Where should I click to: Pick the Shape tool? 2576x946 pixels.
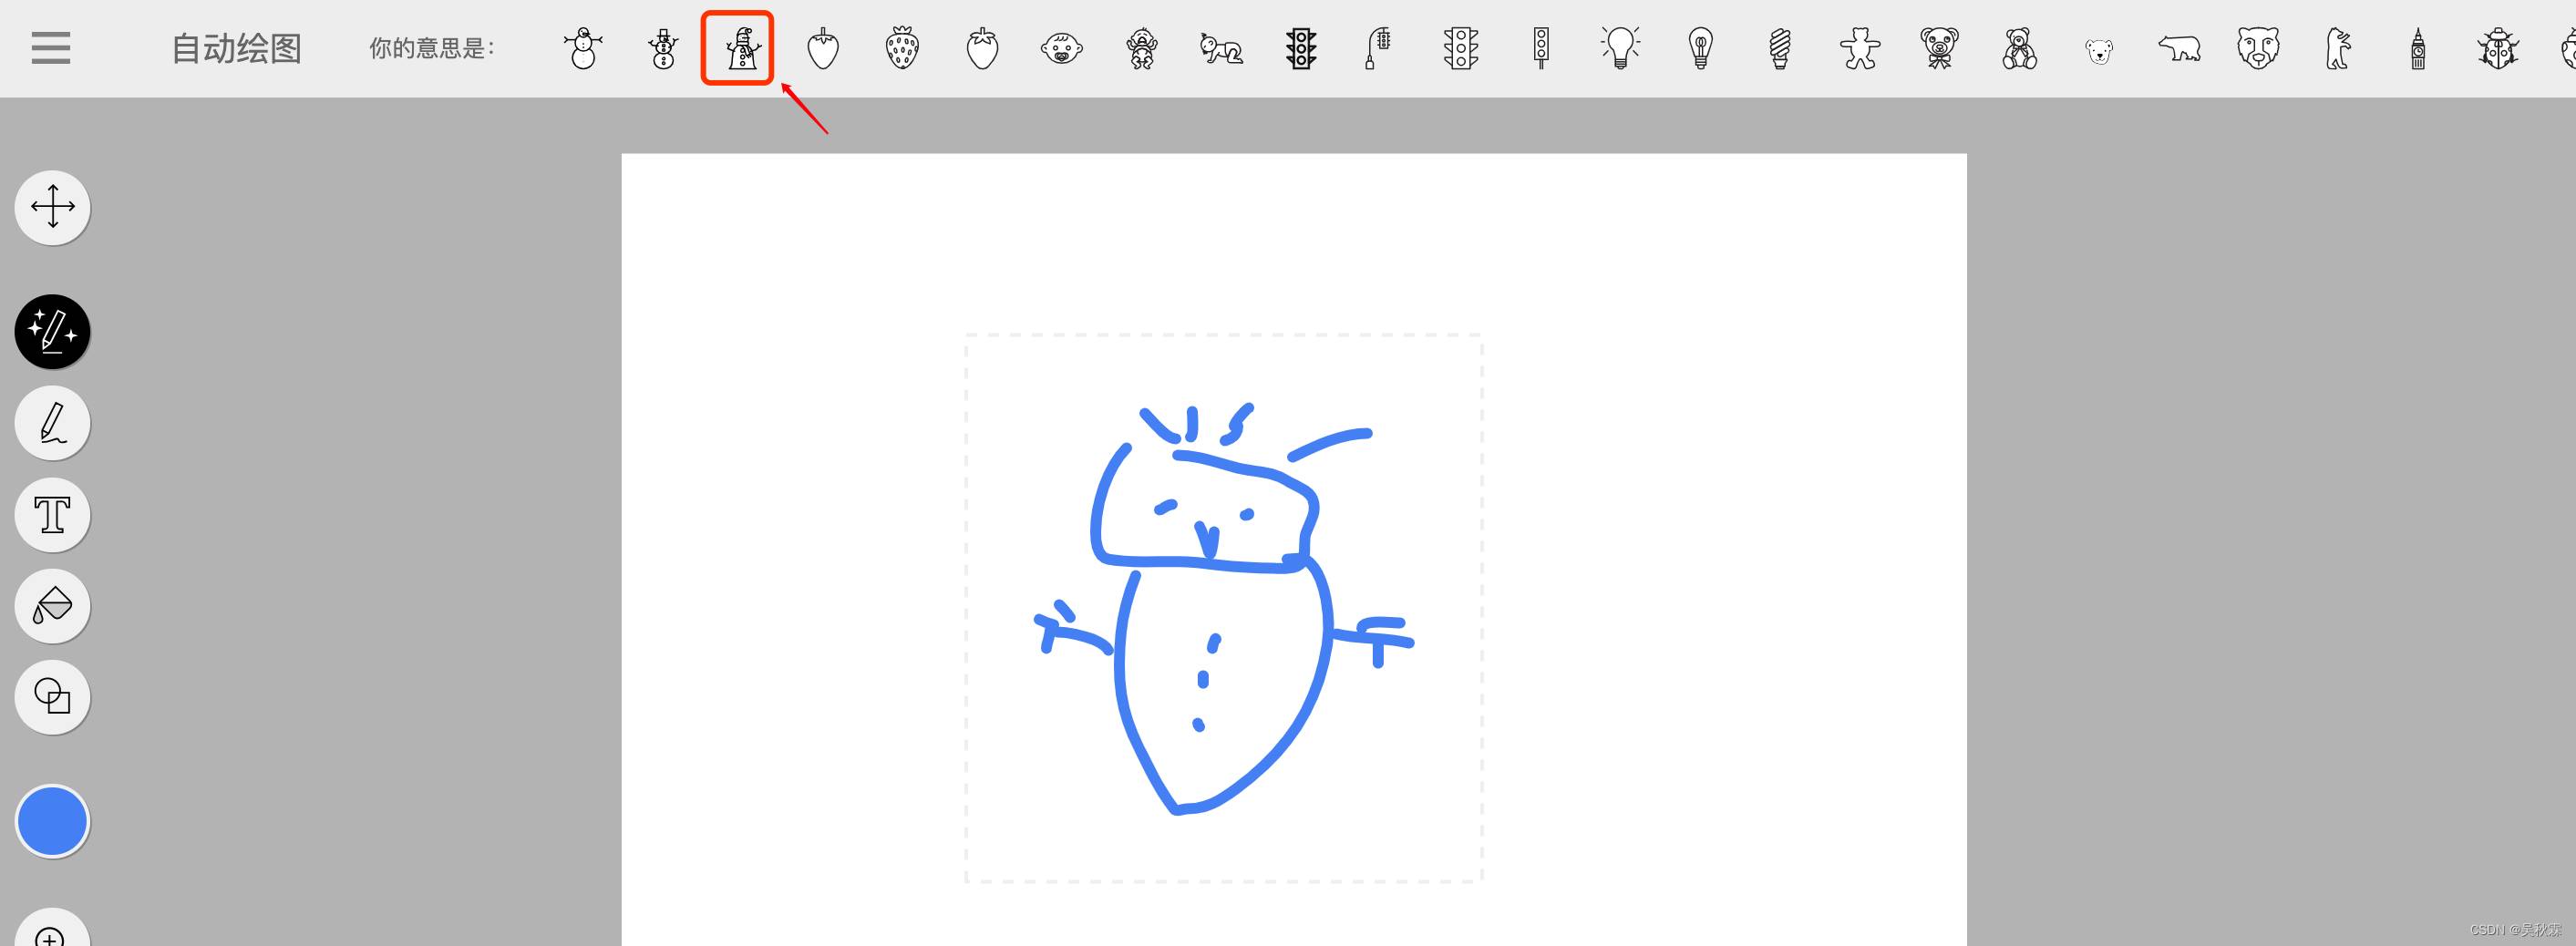click(53, 697)
